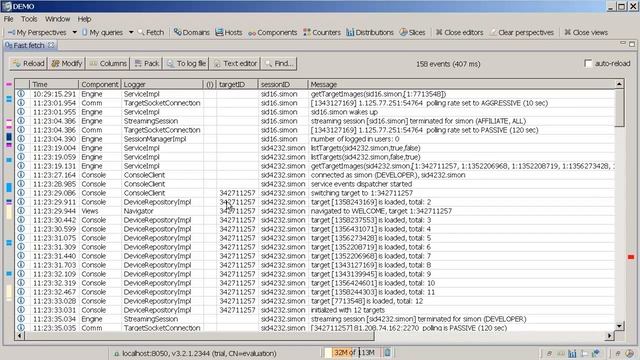Click the Find... button
640x360 pixels.
279,64
